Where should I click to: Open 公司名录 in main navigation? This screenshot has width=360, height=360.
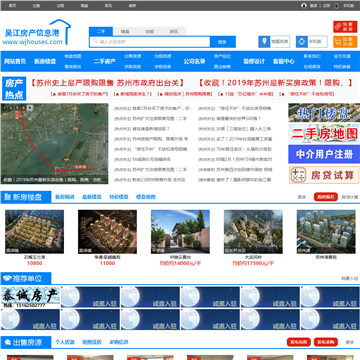194,61
